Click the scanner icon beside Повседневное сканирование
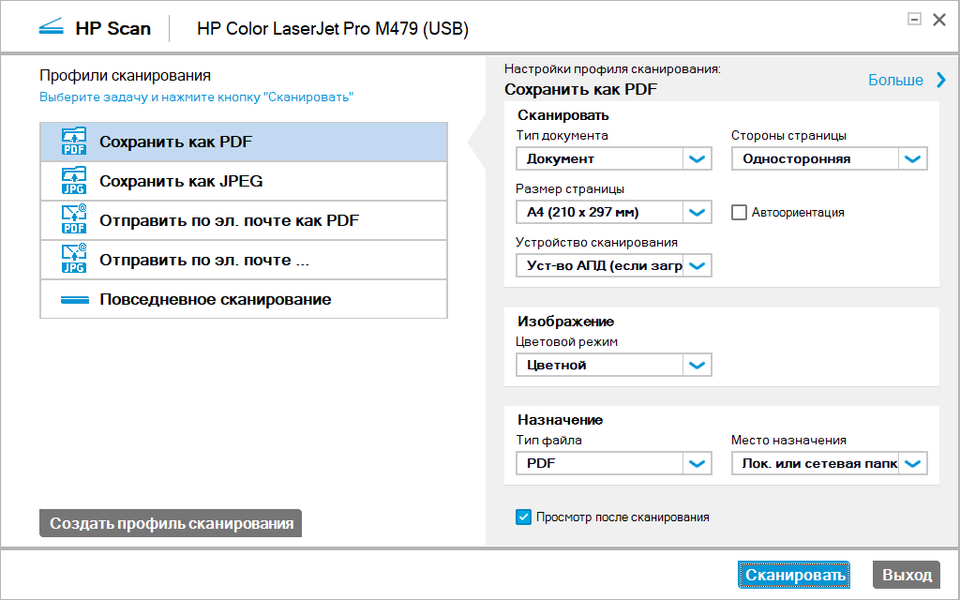This screenshot has width=960, height=600. click(74, 300)
